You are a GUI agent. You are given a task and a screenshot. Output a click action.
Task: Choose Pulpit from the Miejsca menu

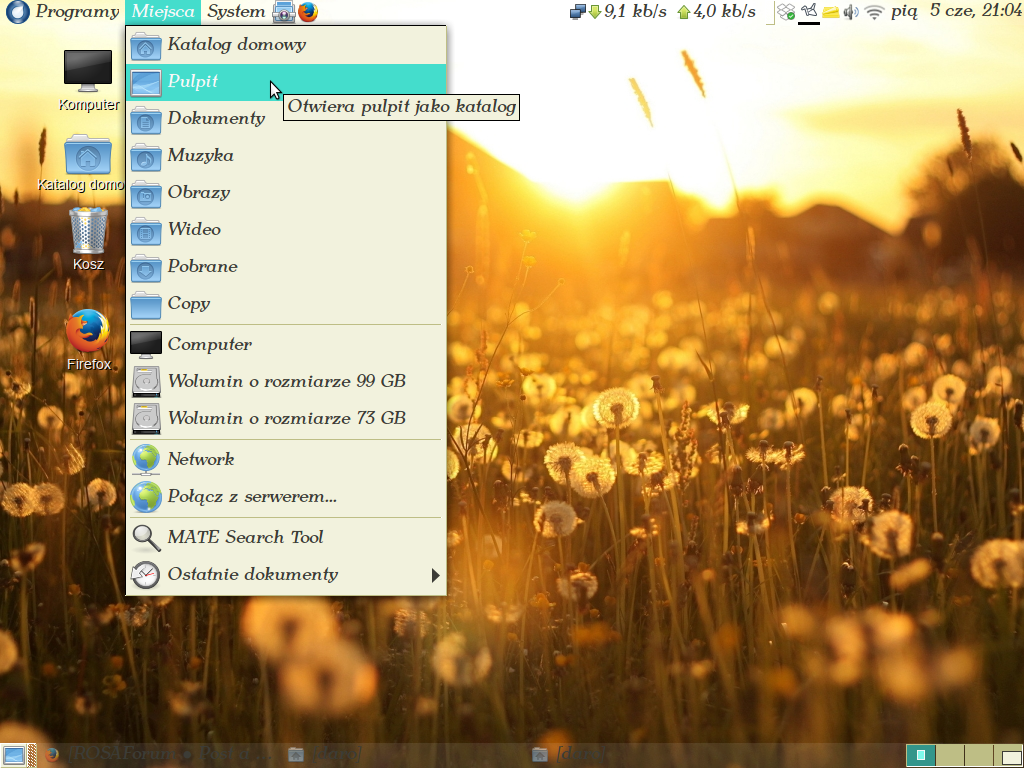pyautogui.click(x=193, y=82)
